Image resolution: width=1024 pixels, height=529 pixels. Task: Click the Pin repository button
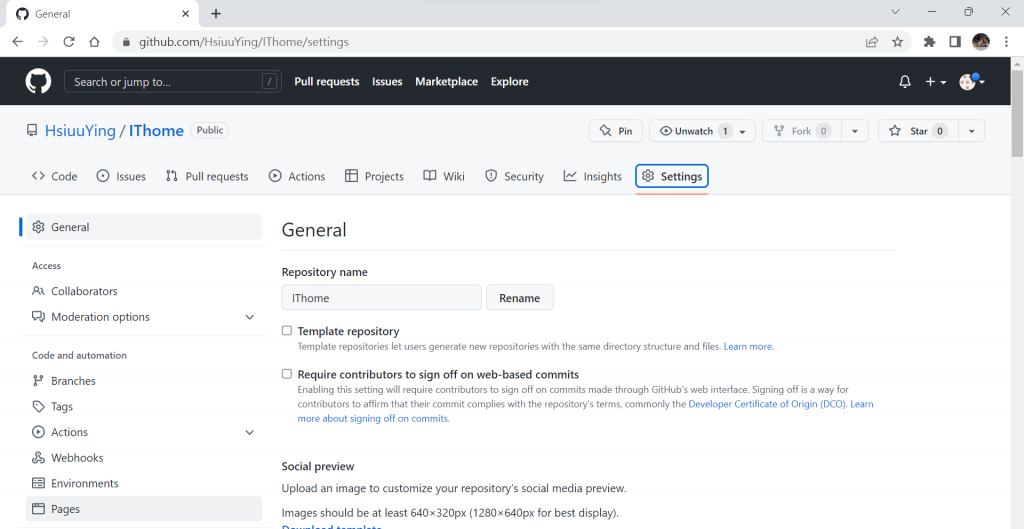coord(615,131)
